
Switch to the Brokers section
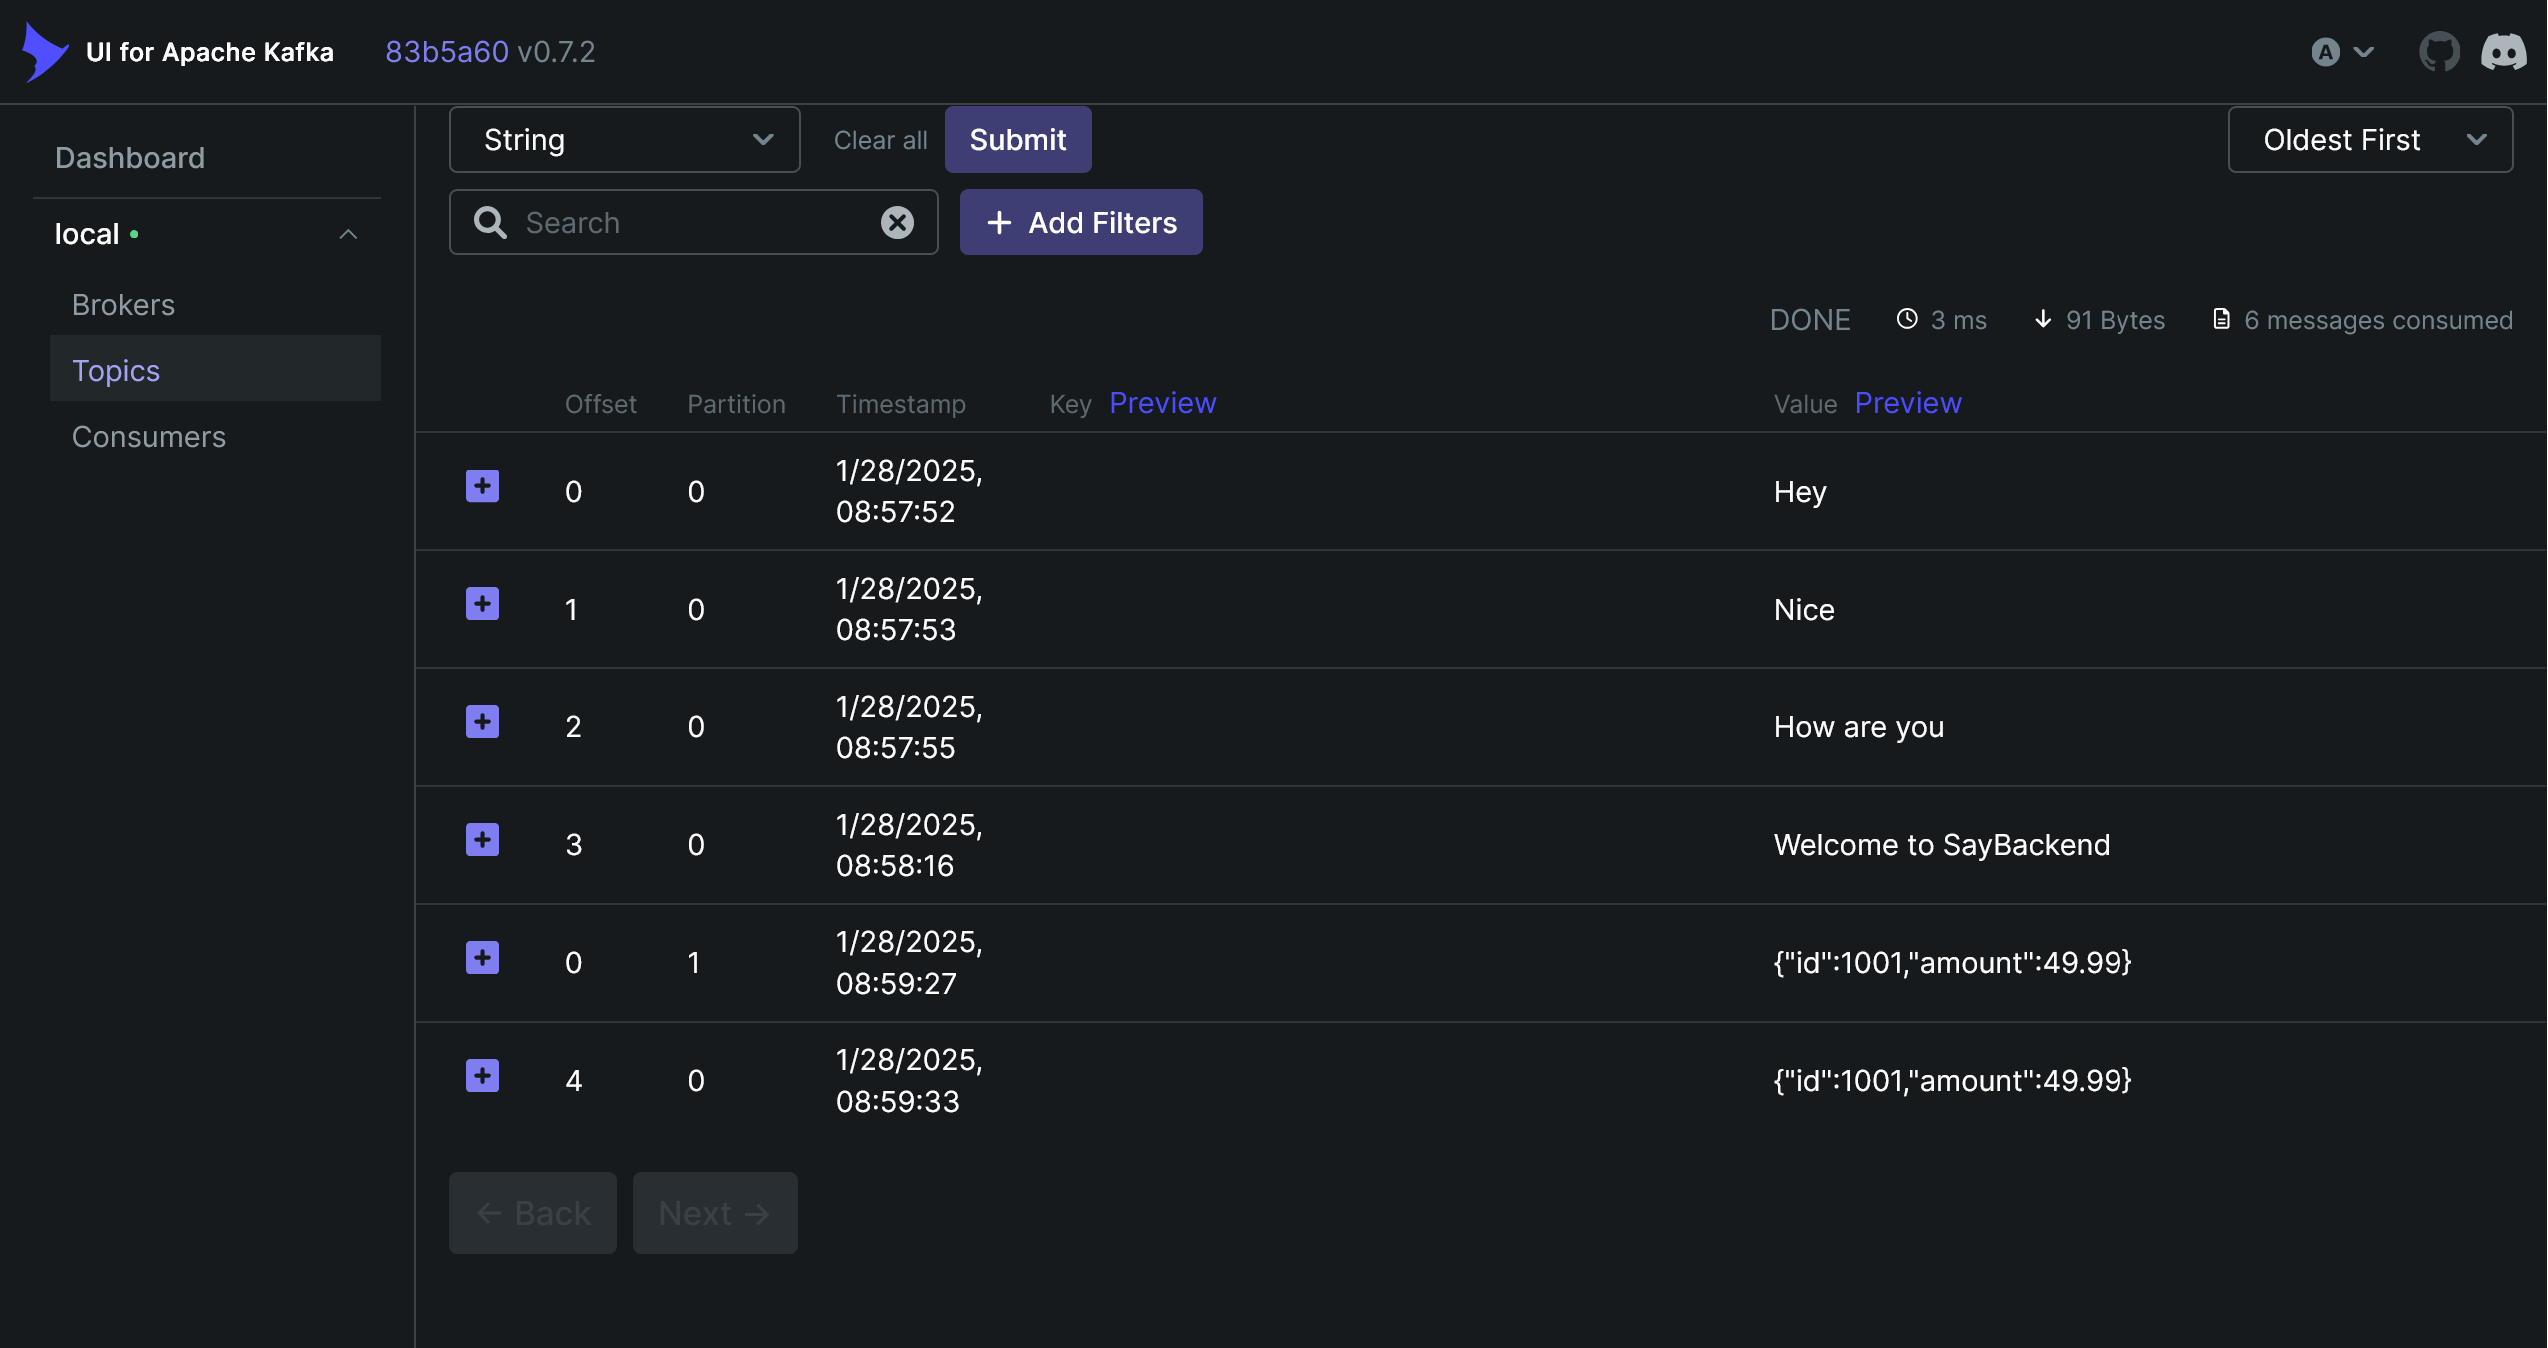pyautogui.click(x=123, y=304)
